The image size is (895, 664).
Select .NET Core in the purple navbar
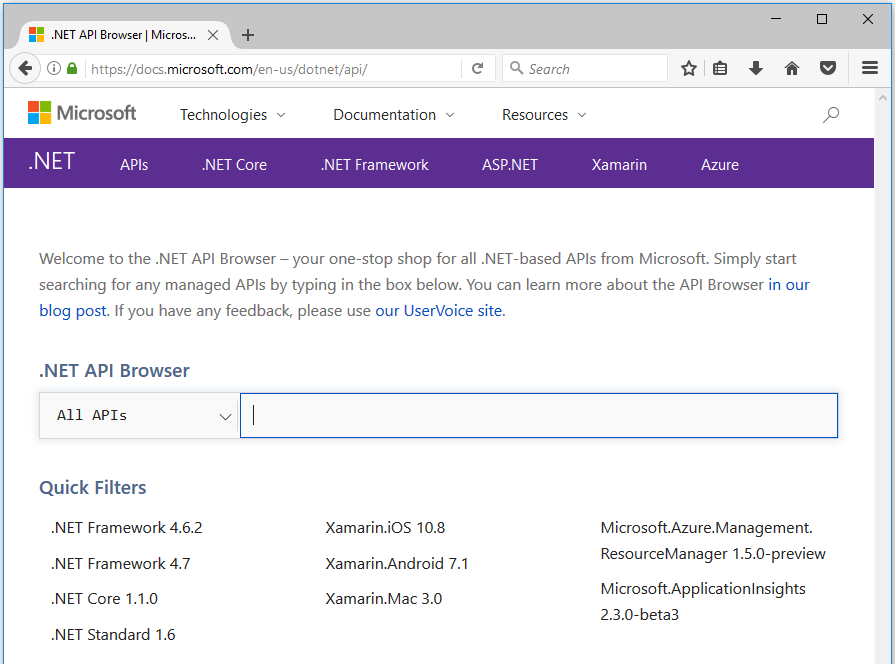pyautogui.click(x=234, y=165)
